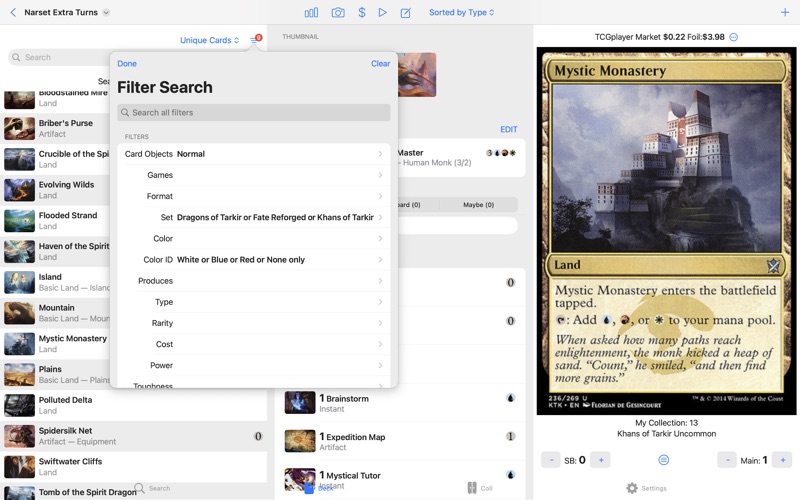Click the TCGplayer Market price text

pyautogui.click(x=660, y=37)
